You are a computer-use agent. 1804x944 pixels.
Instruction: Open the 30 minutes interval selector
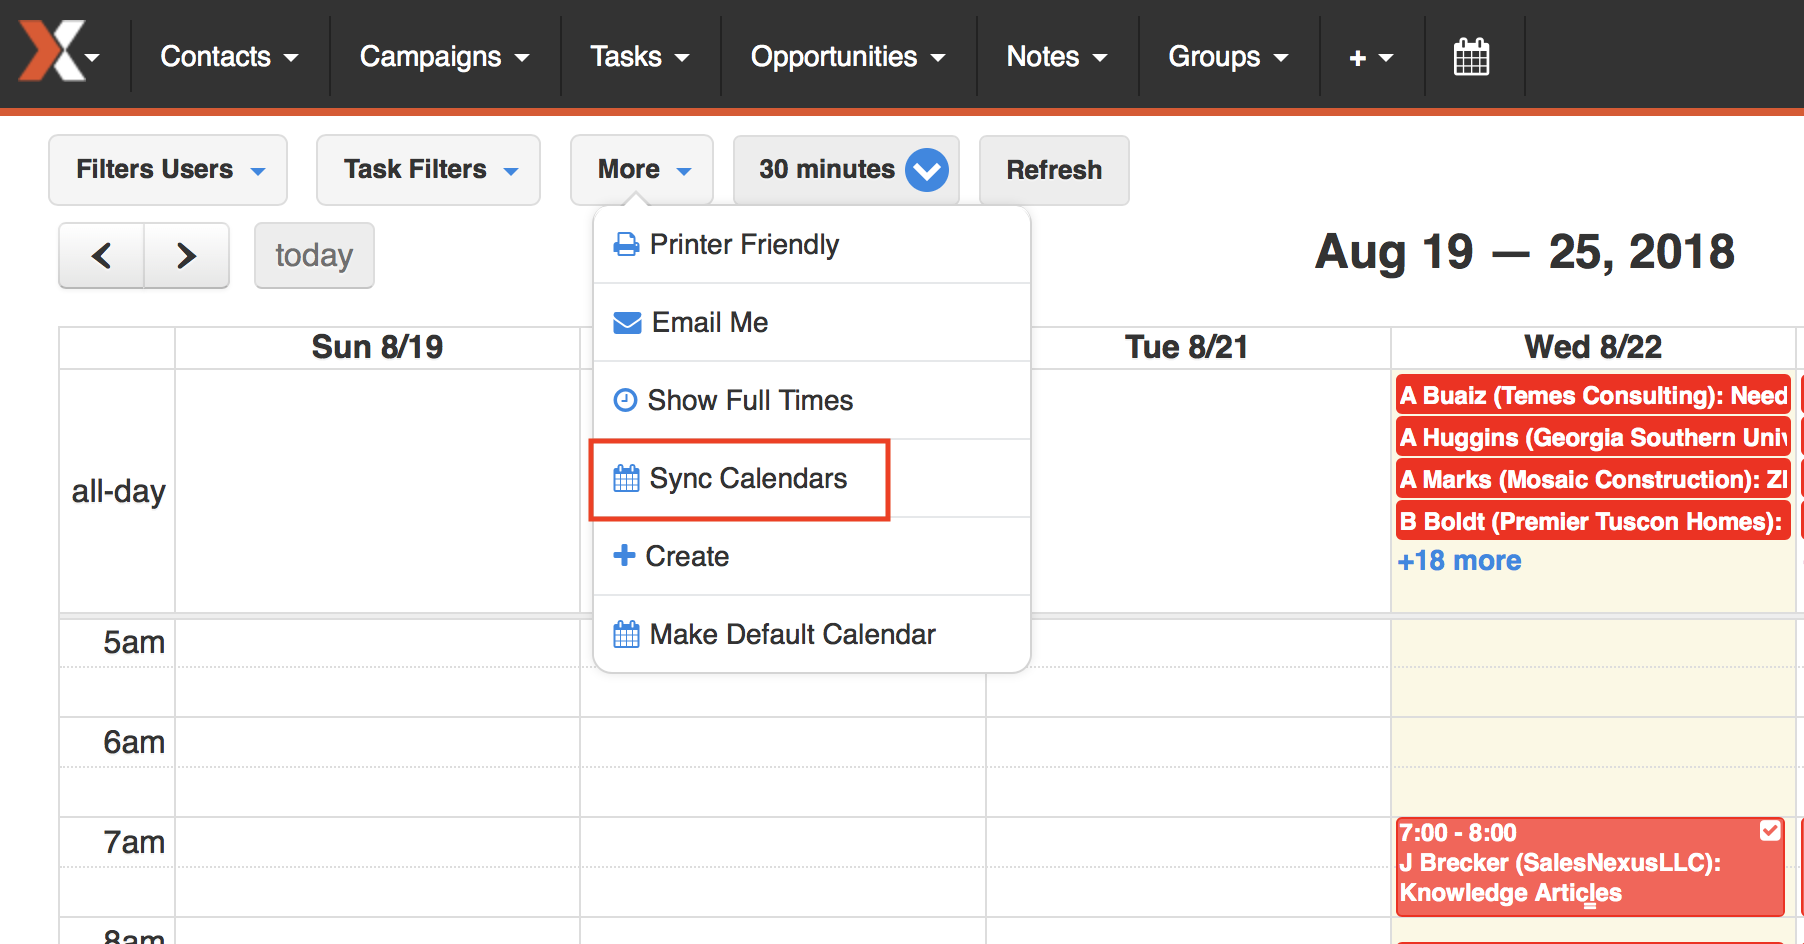pyautogui.click(x=846, y=170)
